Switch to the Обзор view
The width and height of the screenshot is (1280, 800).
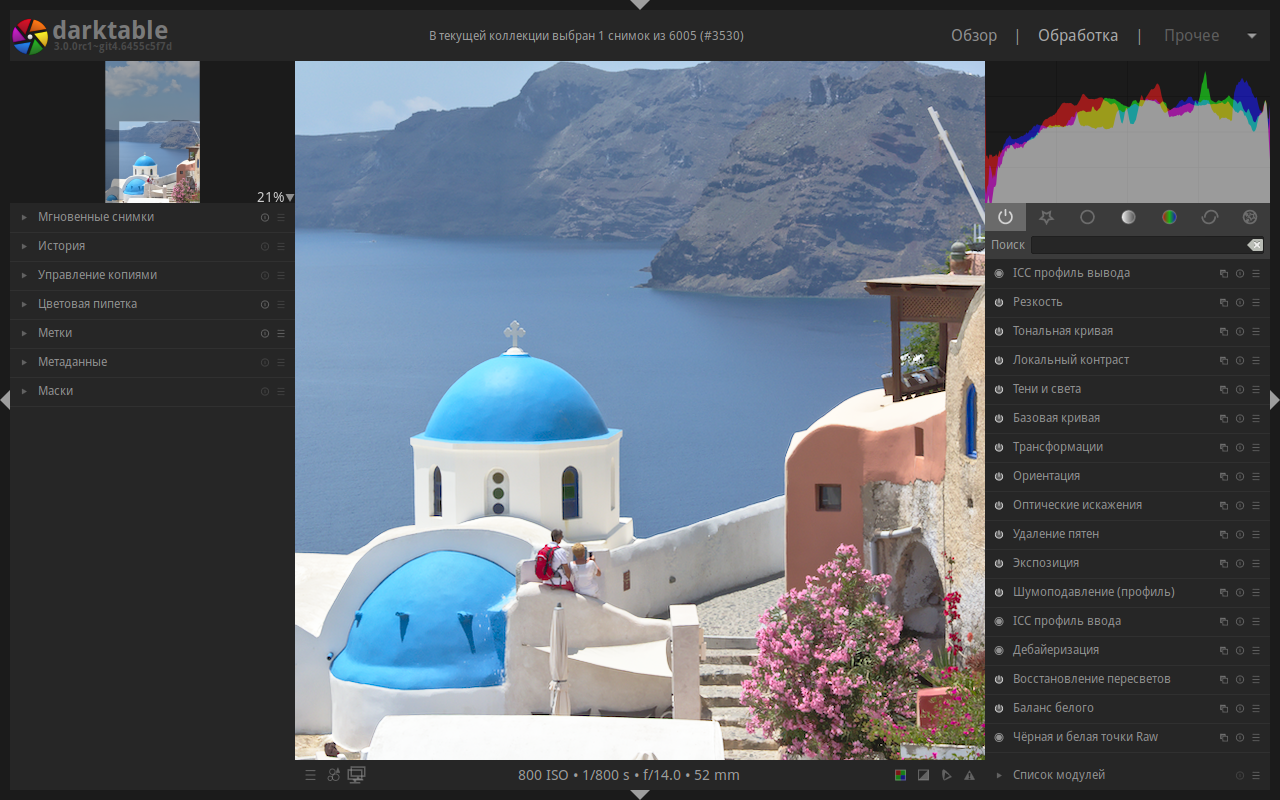click(974, 35)
